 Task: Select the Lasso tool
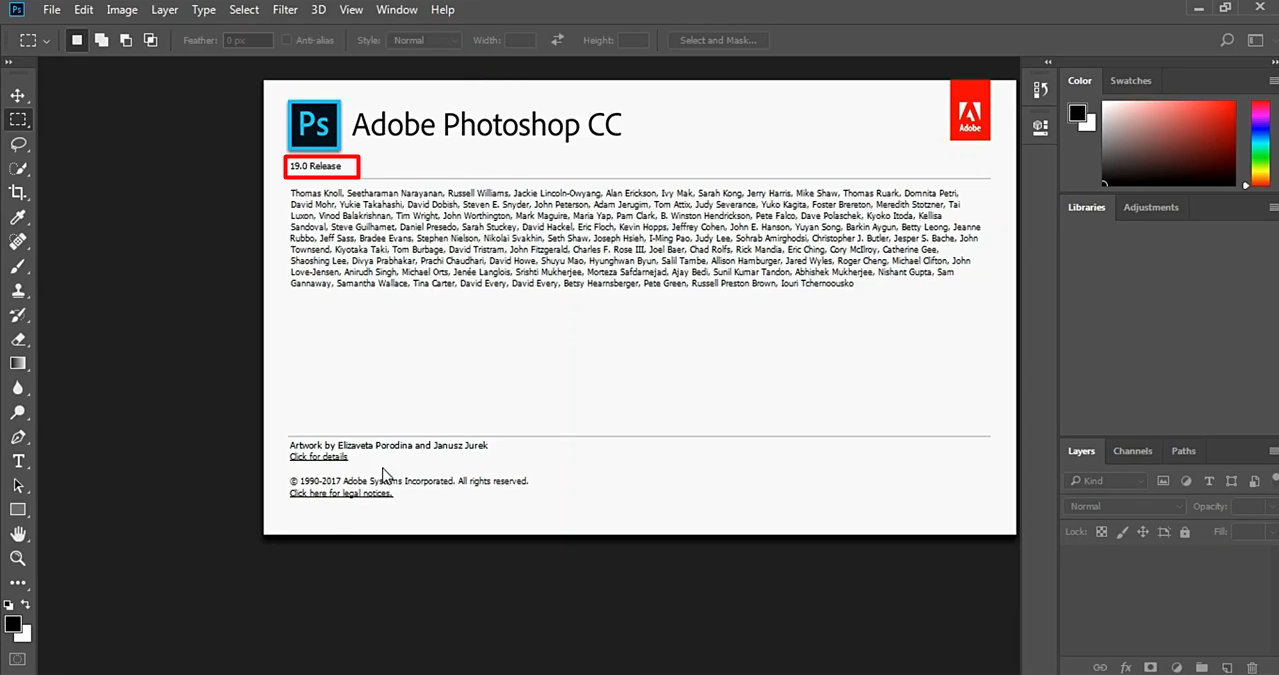tap(18, 144)
